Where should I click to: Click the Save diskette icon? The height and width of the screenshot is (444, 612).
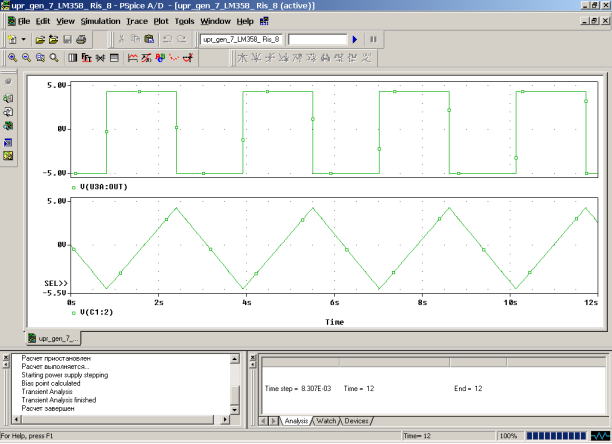tap(67, 39)
